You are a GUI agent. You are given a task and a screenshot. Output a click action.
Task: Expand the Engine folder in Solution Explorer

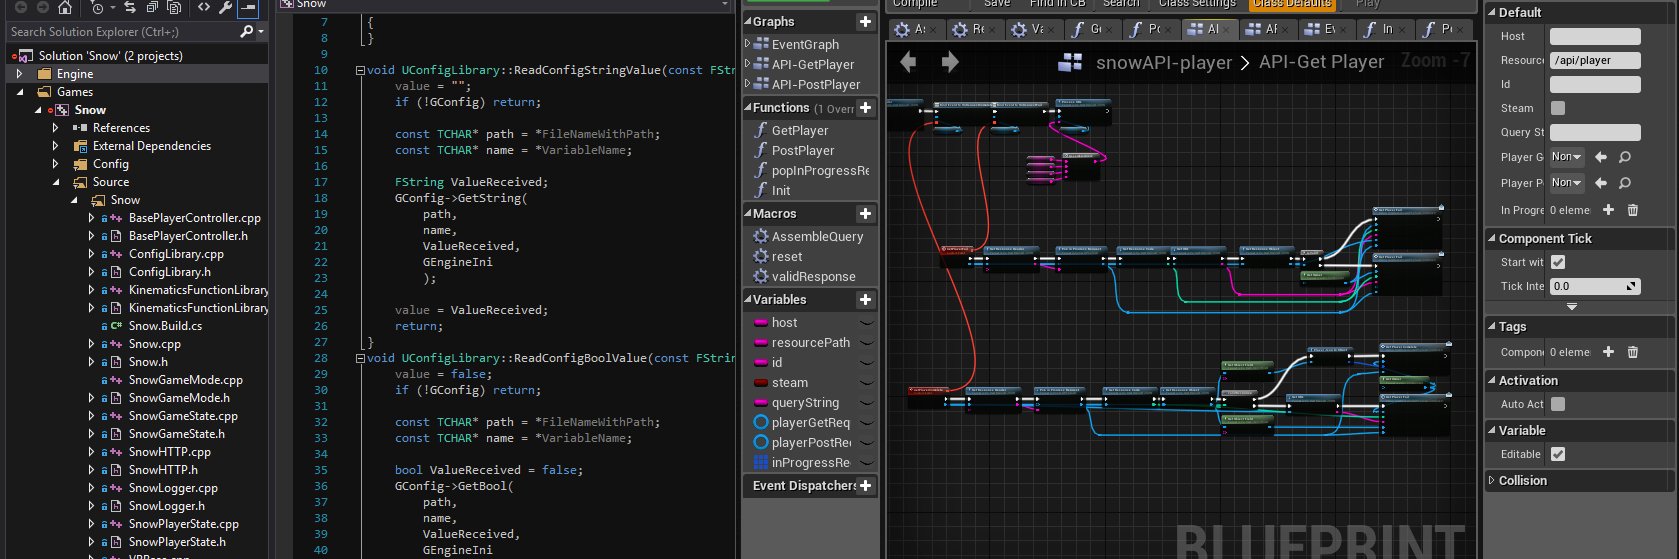[19, 74]
